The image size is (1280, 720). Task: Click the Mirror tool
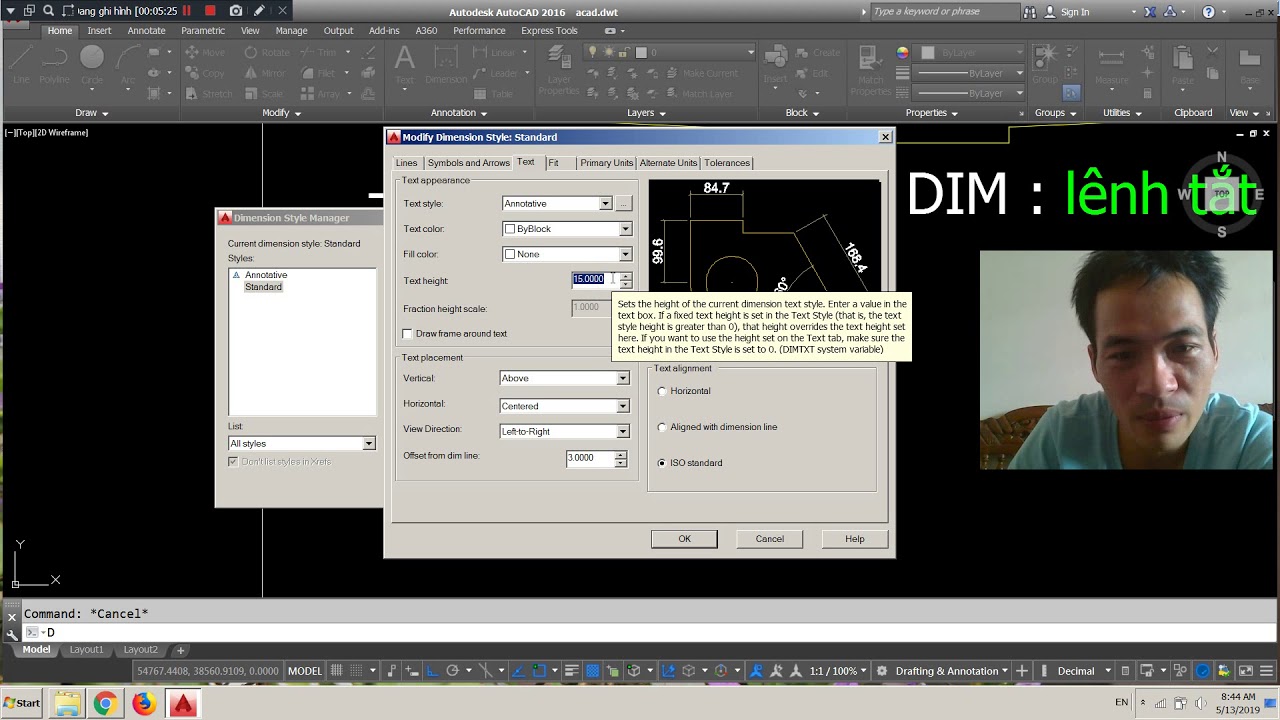coord(264,73)
